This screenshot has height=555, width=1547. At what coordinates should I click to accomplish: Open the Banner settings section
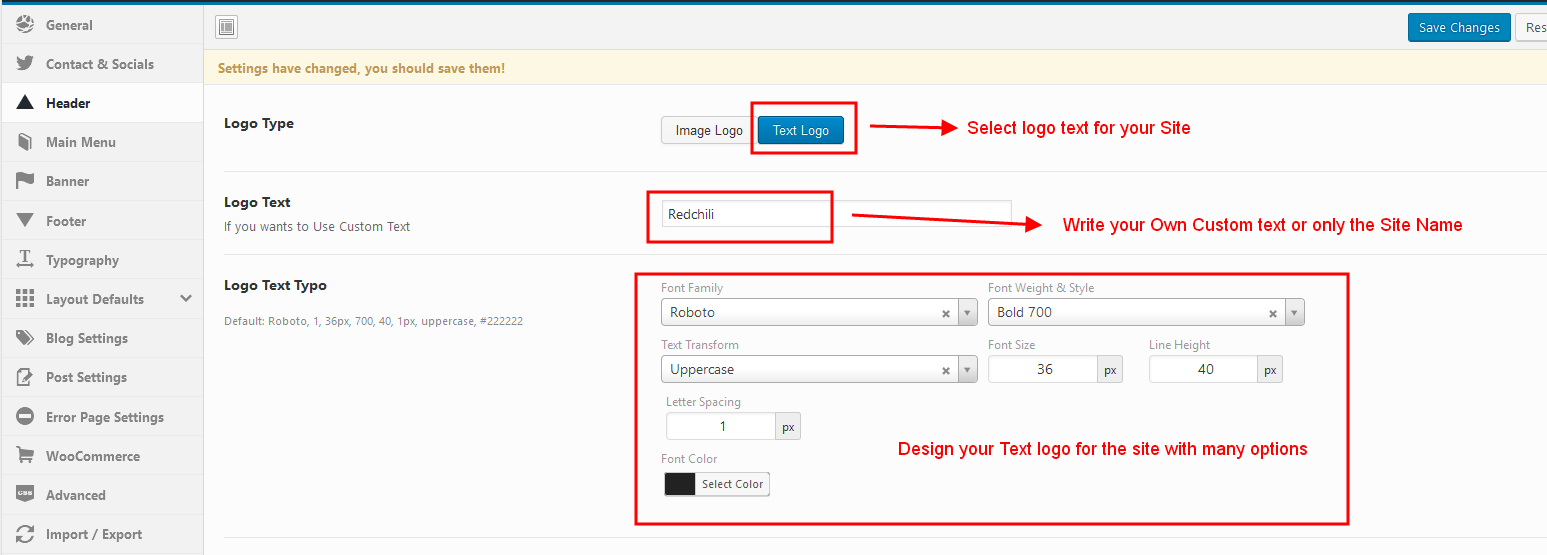tap(102, 181)
